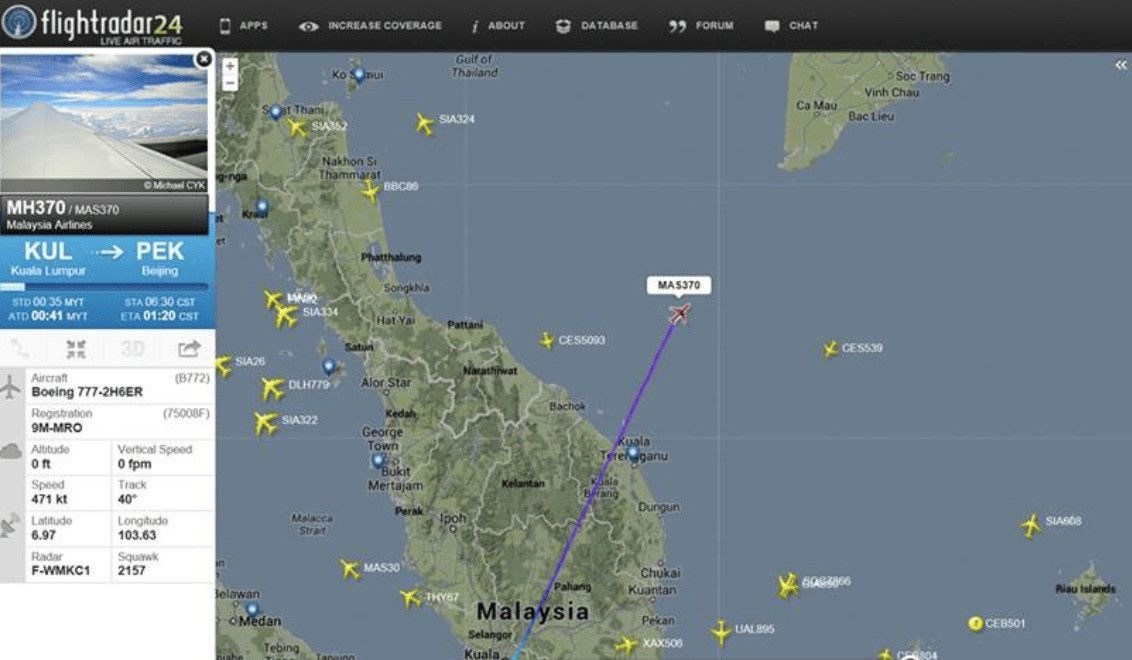Select the CES539 plane on map
Screen dimensions: 1132x660
pos(831,349)
